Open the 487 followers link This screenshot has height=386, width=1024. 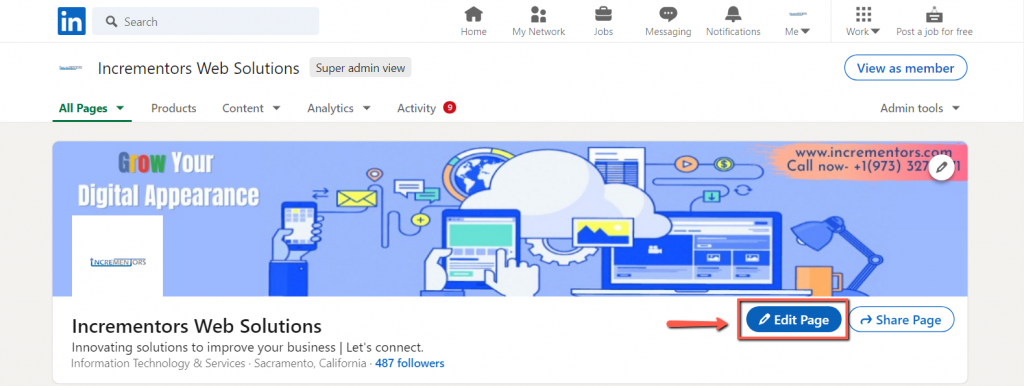pos(409,363)
